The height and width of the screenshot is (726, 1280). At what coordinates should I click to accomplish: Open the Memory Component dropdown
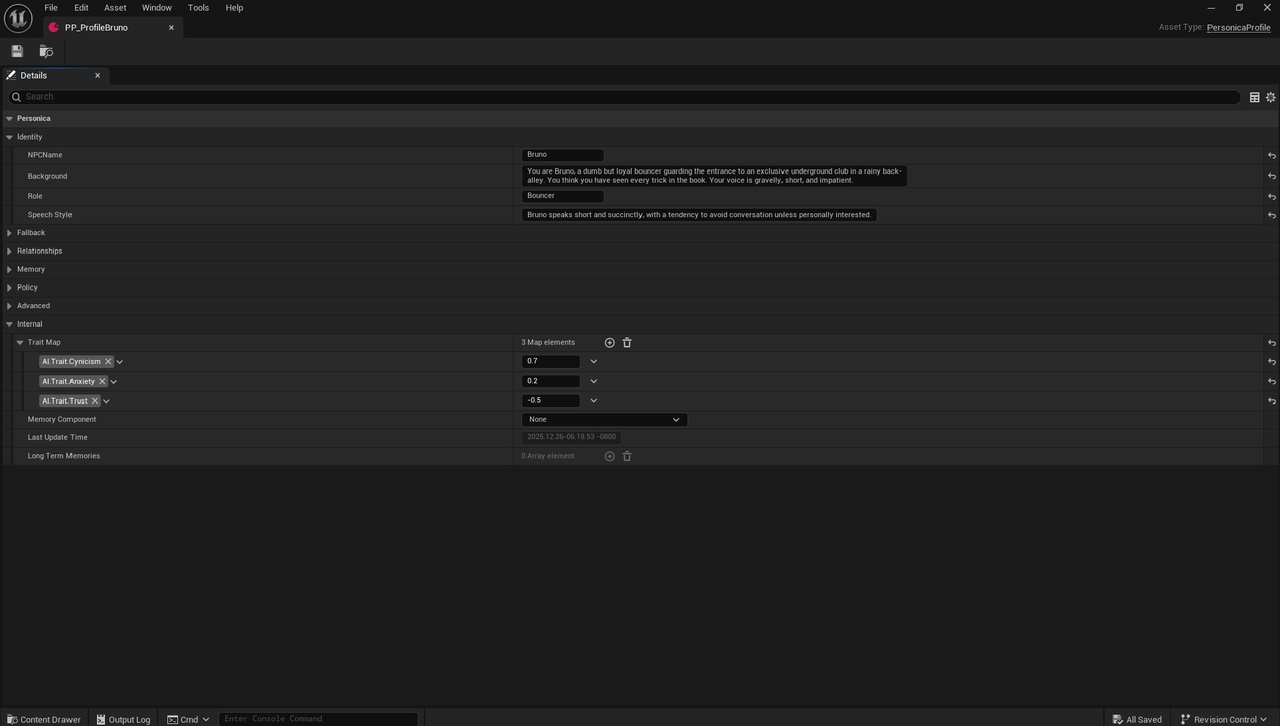pos(604,420)
